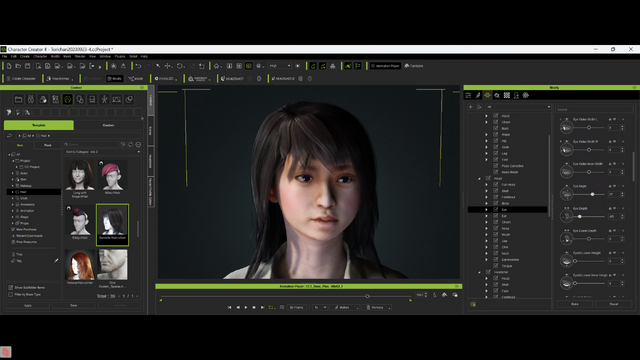This screenshot has height=360, width=640.
Task: Click the Animation Player toggle button
Action: [385, 66]
